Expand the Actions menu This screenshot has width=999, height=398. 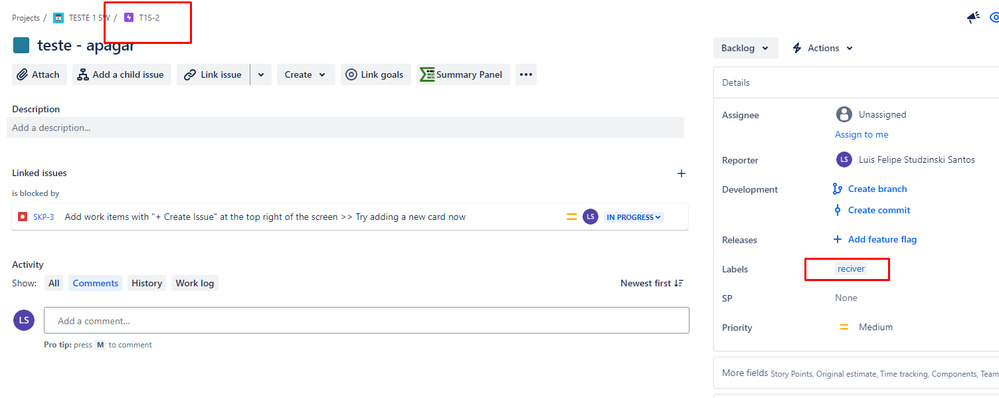click(822, 48)
